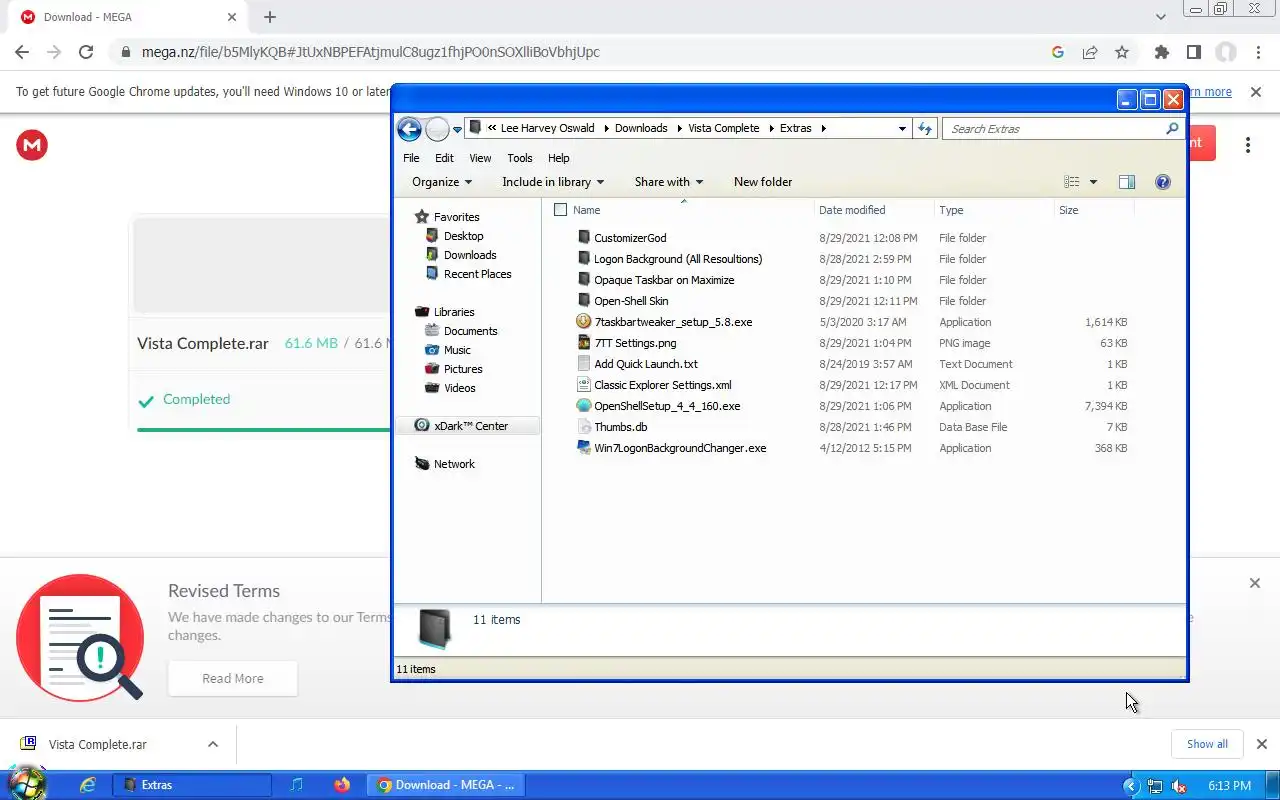Dismiss the Revised Terms banner

(x=1255, y=583)
